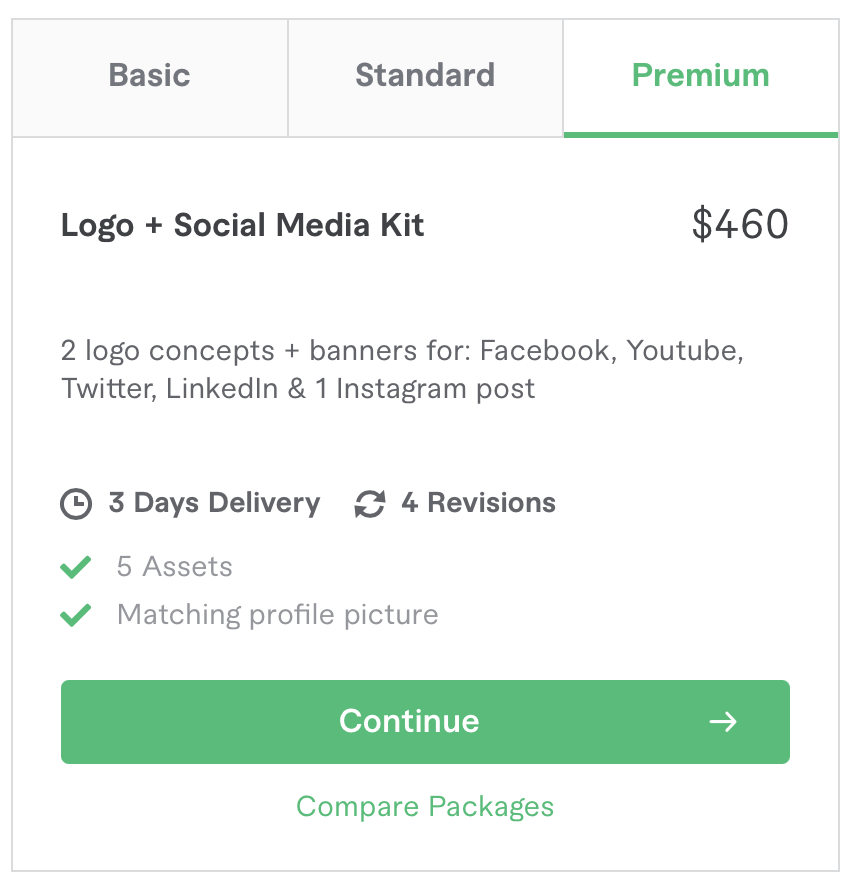
Task: Switch to the Basic package tab
Action: pyautogui.click(x=150, y=76)
